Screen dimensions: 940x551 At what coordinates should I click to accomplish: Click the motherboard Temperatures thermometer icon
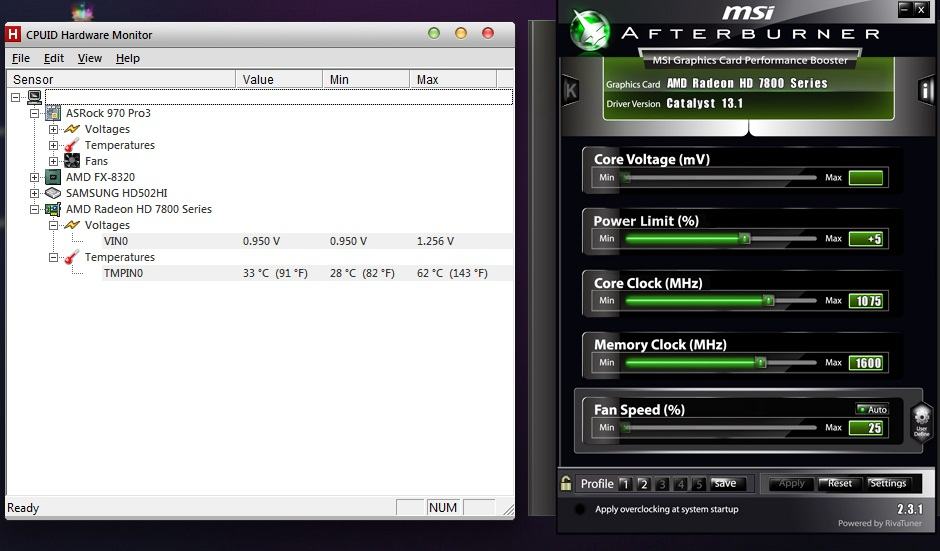[x=72, y=145]
